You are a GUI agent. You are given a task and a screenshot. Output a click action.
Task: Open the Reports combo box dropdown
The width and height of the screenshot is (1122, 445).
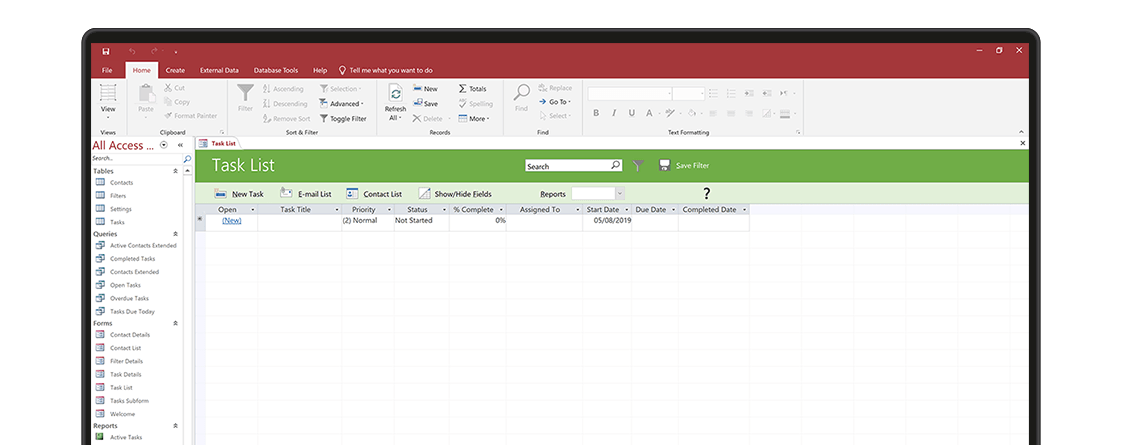tap(620, 193)
